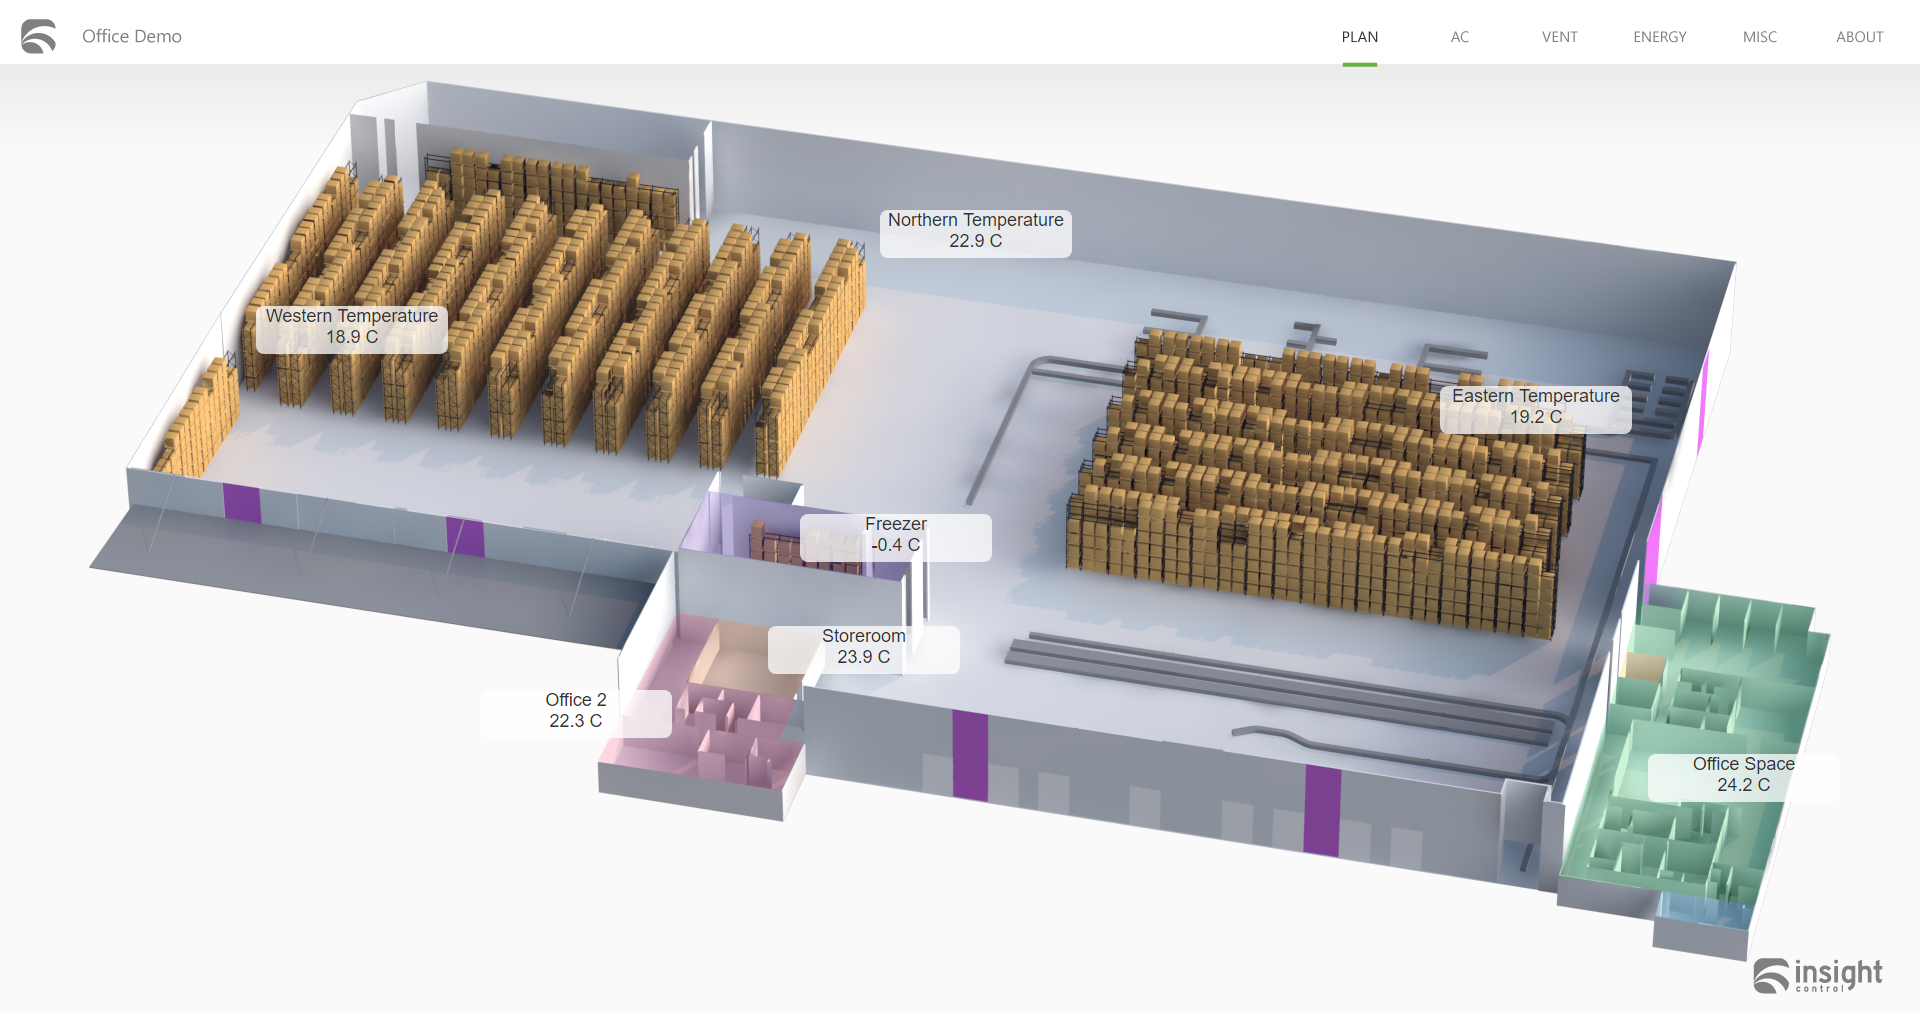Select the Eastern Temperature 19.2 C card
This screenshot has height=1014, width=1920.
1535,407
